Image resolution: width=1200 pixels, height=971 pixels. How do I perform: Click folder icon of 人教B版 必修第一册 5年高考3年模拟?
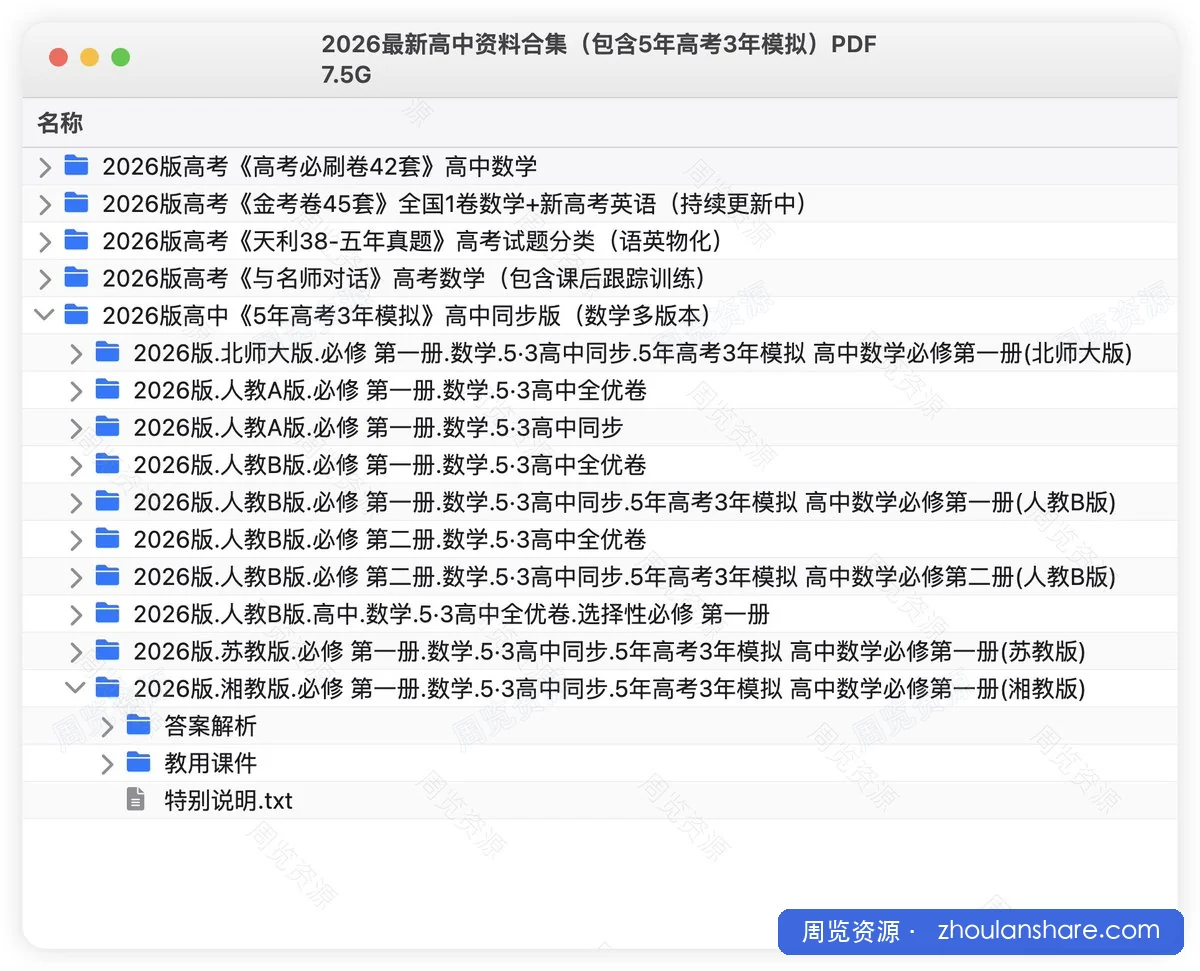[108, 501]
